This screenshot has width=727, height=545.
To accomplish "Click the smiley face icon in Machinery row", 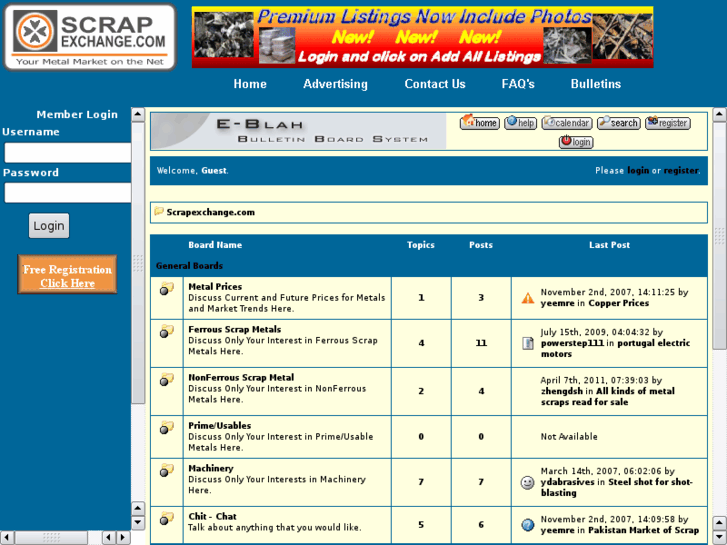I will (527, 482).
